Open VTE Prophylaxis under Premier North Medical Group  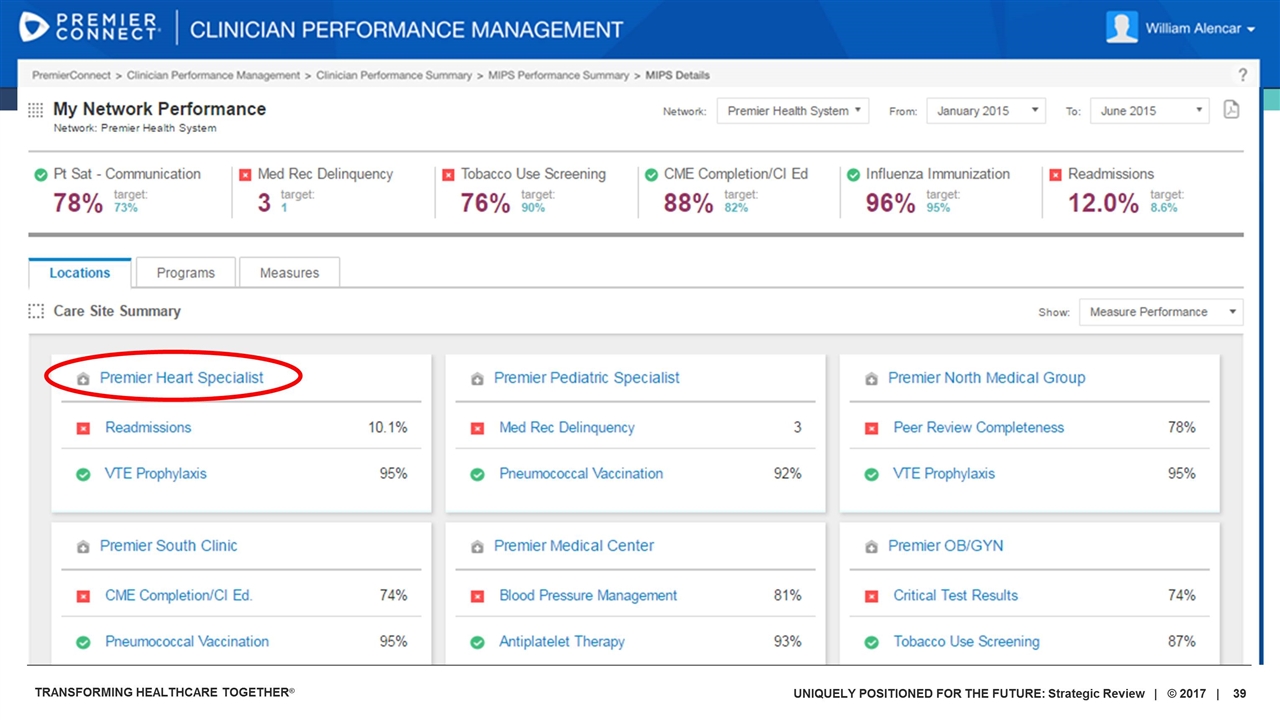click(944, 474)
